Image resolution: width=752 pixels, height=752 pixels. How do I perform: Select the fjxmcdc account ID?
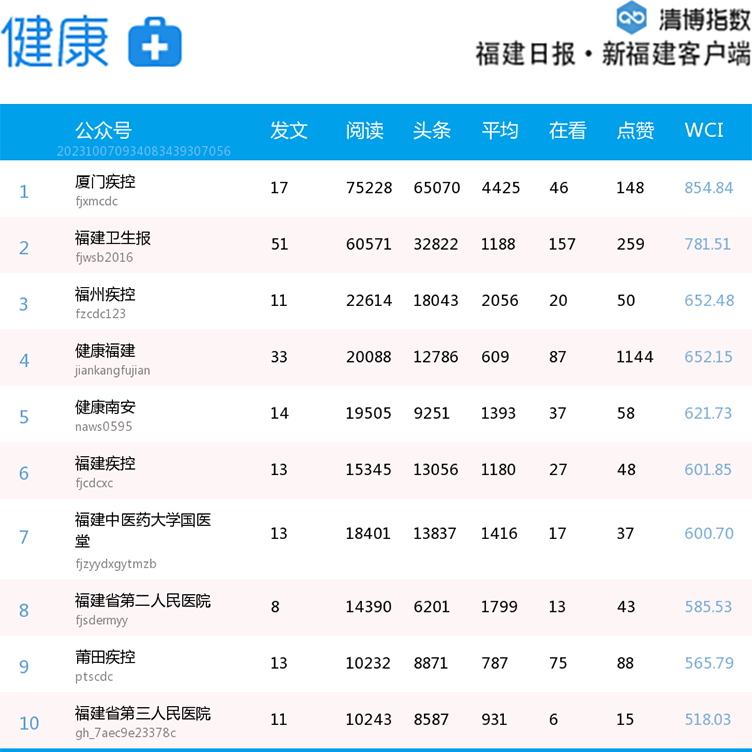(96, 201)
